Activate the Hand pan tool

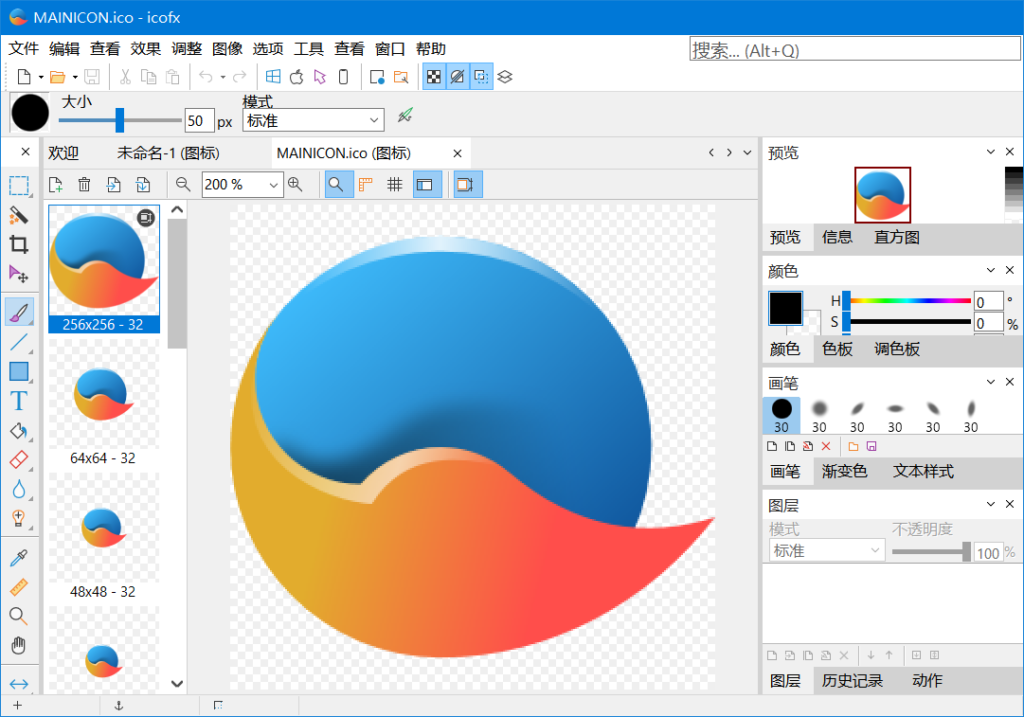pos(18,645)
